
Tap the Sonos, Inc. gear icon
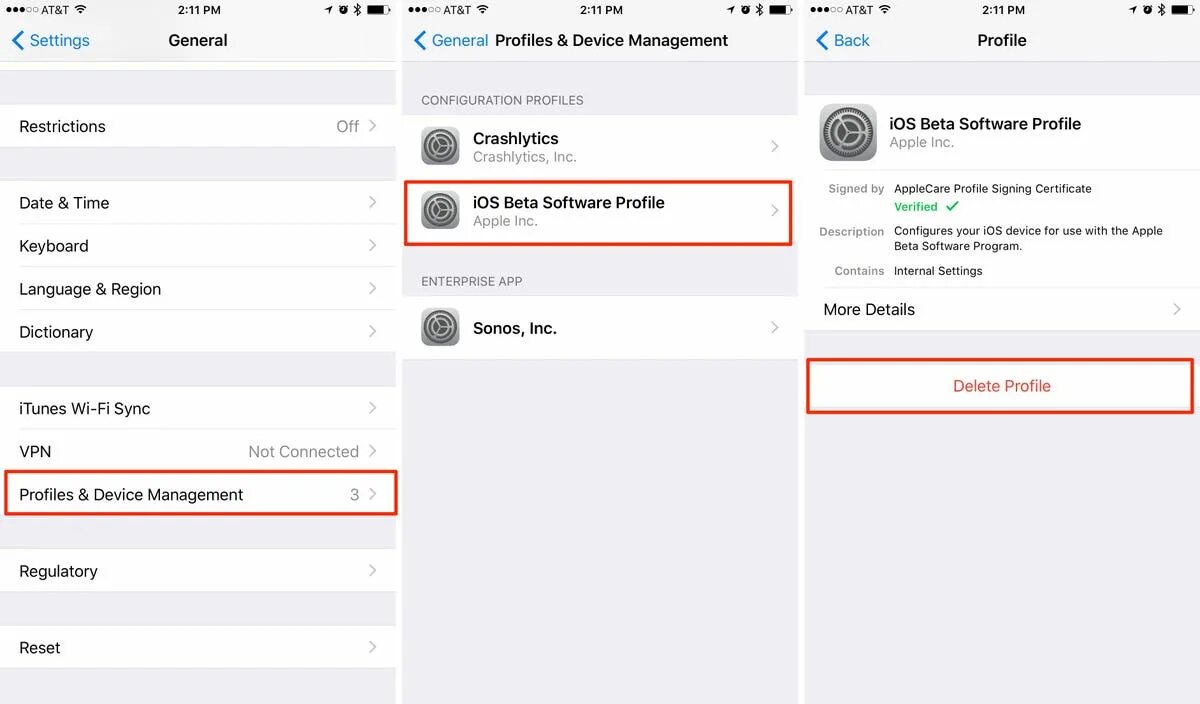tap(440, 327)
